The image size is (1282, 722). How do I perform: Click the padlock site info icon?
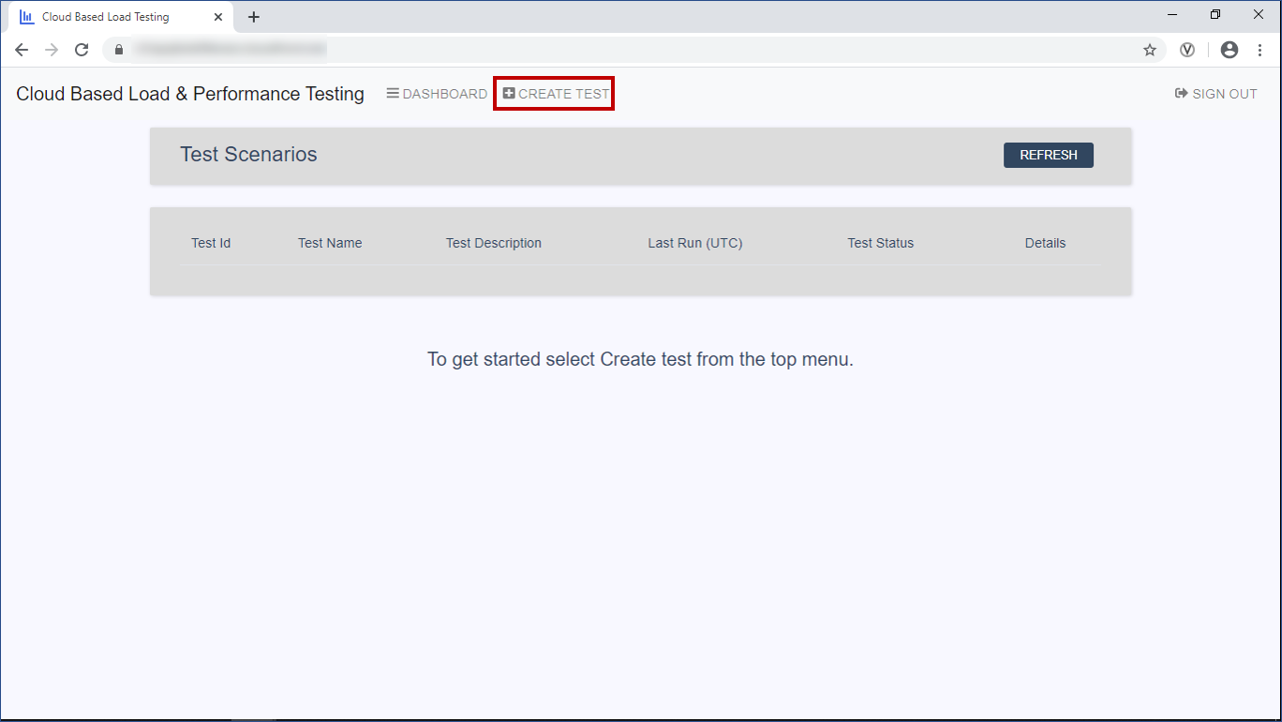click(x=119, y=49)
